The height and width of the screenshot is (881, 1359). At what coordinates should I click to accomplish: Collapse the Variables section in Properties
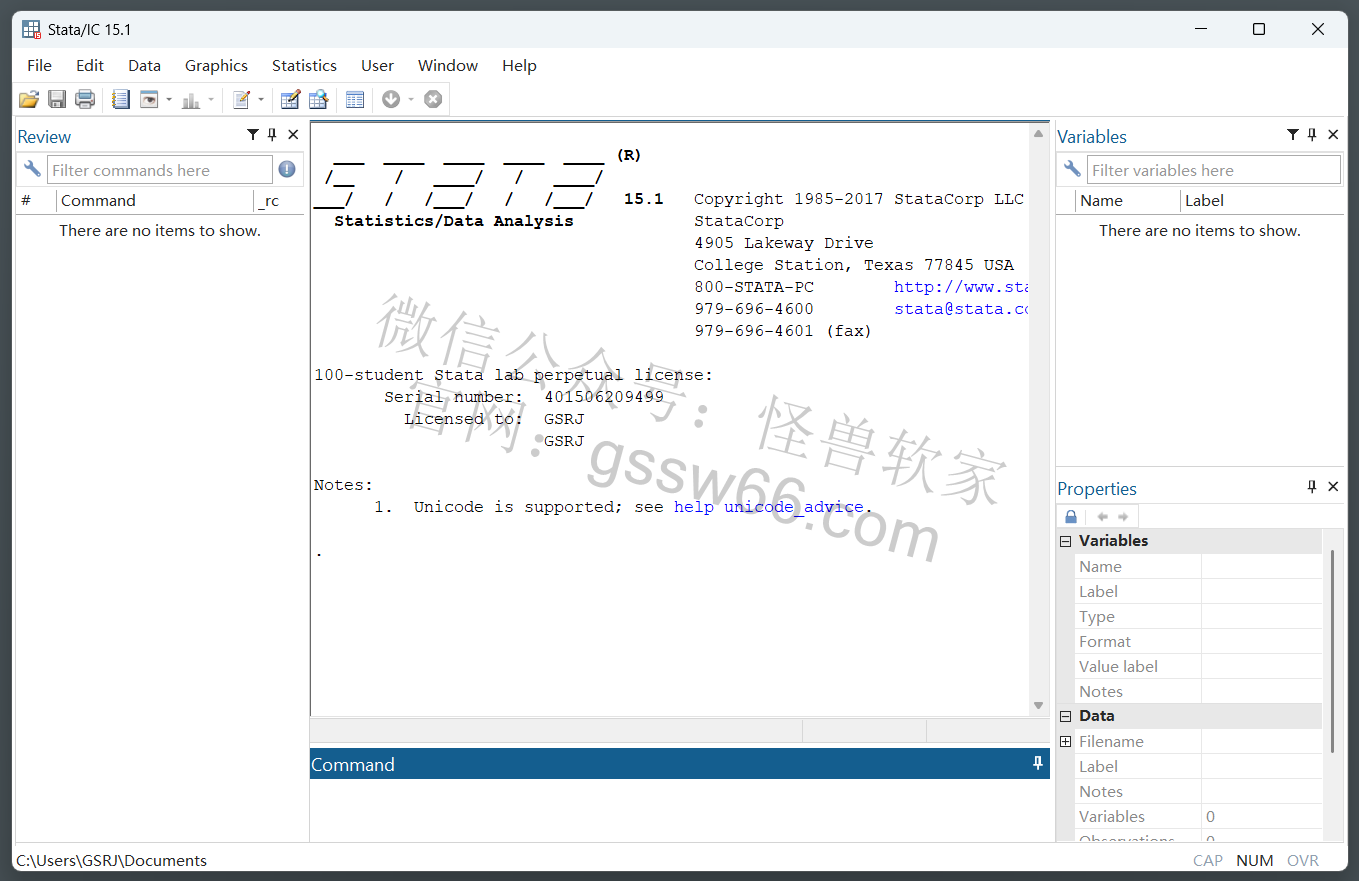point(1065,541)
